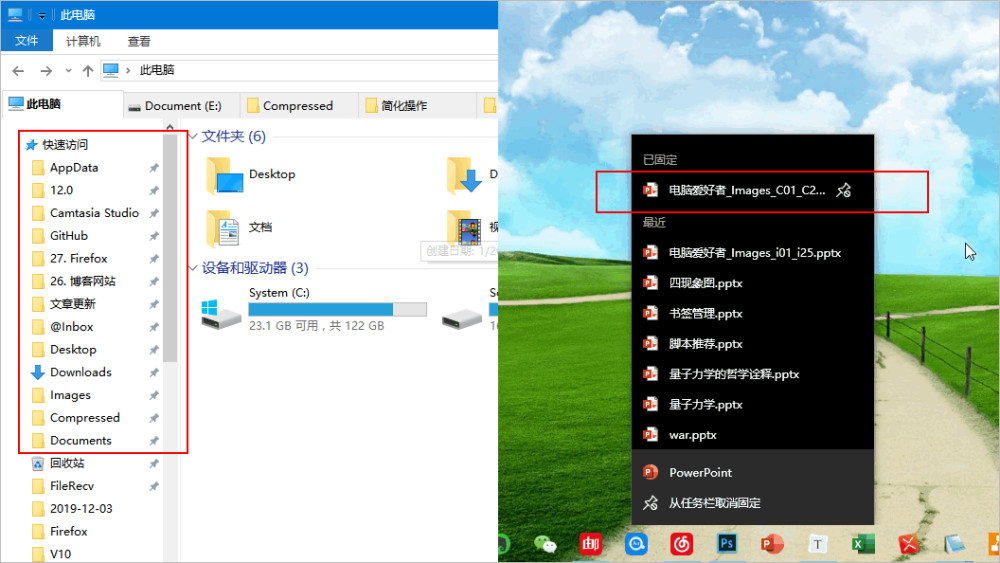This screenshot has width=1000, height=563.
Task: Open 27. Firefox folder in sidebar
Action: 78,258
